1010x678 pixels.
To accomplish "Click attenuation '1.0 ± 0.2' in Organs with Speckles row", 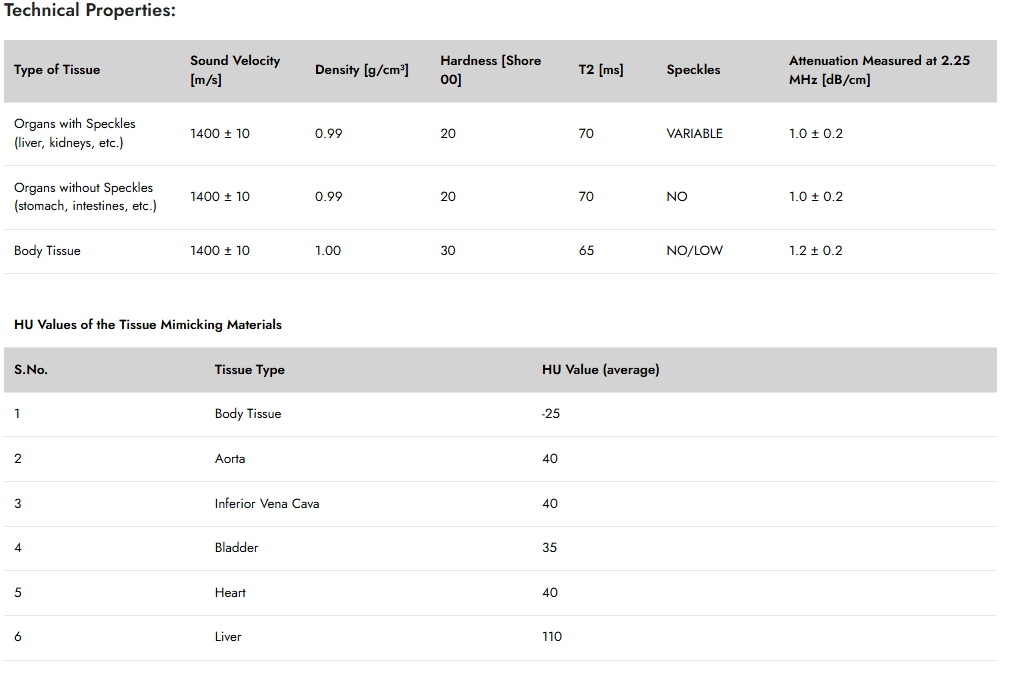I will (x=815, y=133).
